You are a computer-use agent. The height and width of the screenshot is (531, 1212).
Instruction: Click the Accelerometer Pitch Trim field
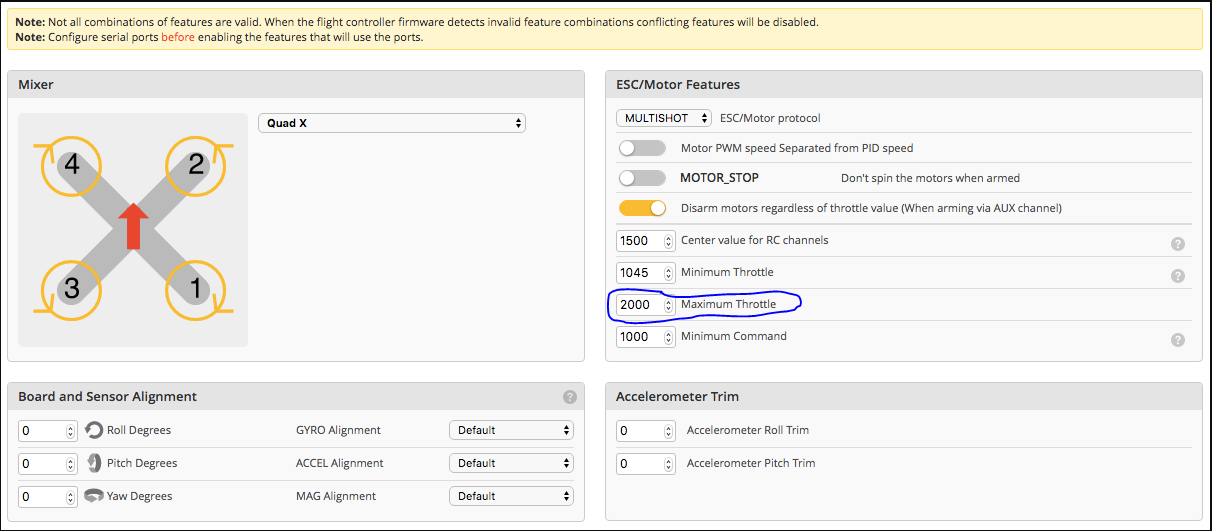tap(640, 463)
